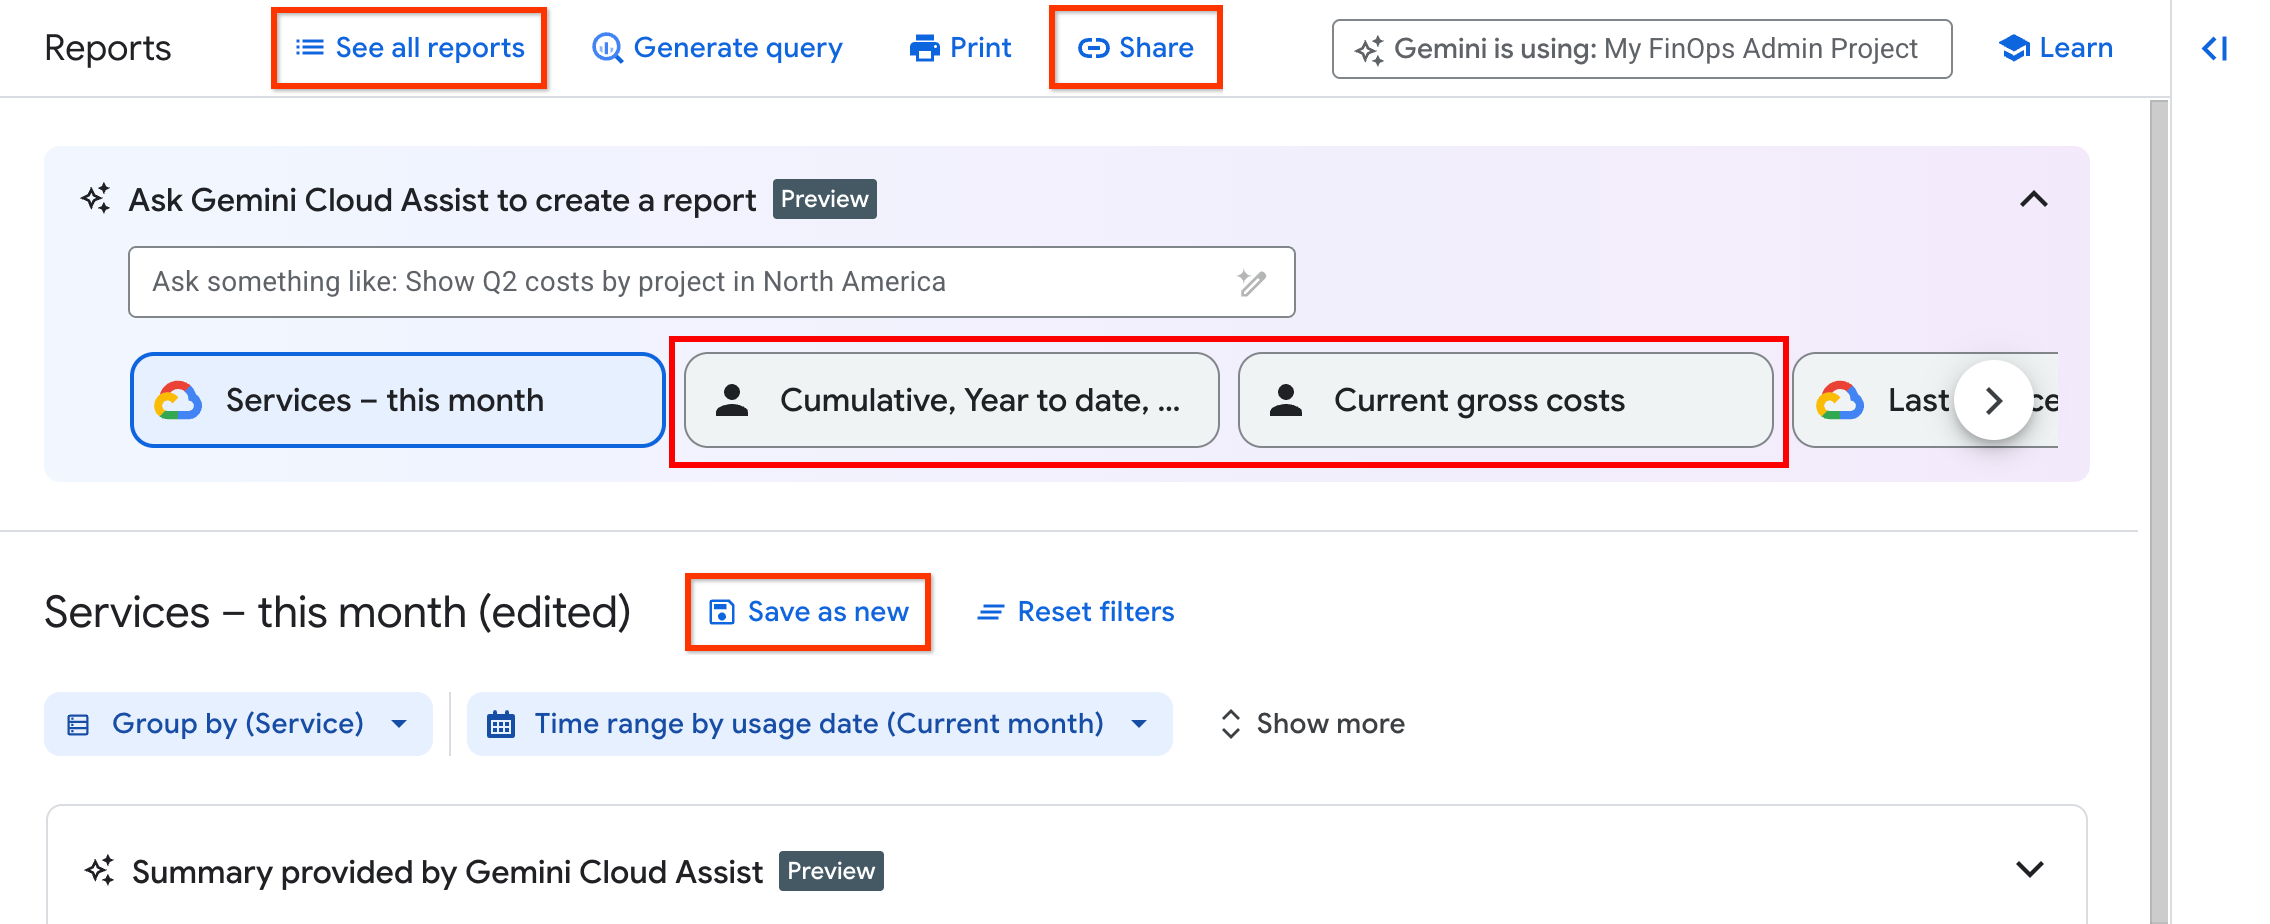Click the Print icon in the toolbar
2270x924 pixels.
(925, 47)
